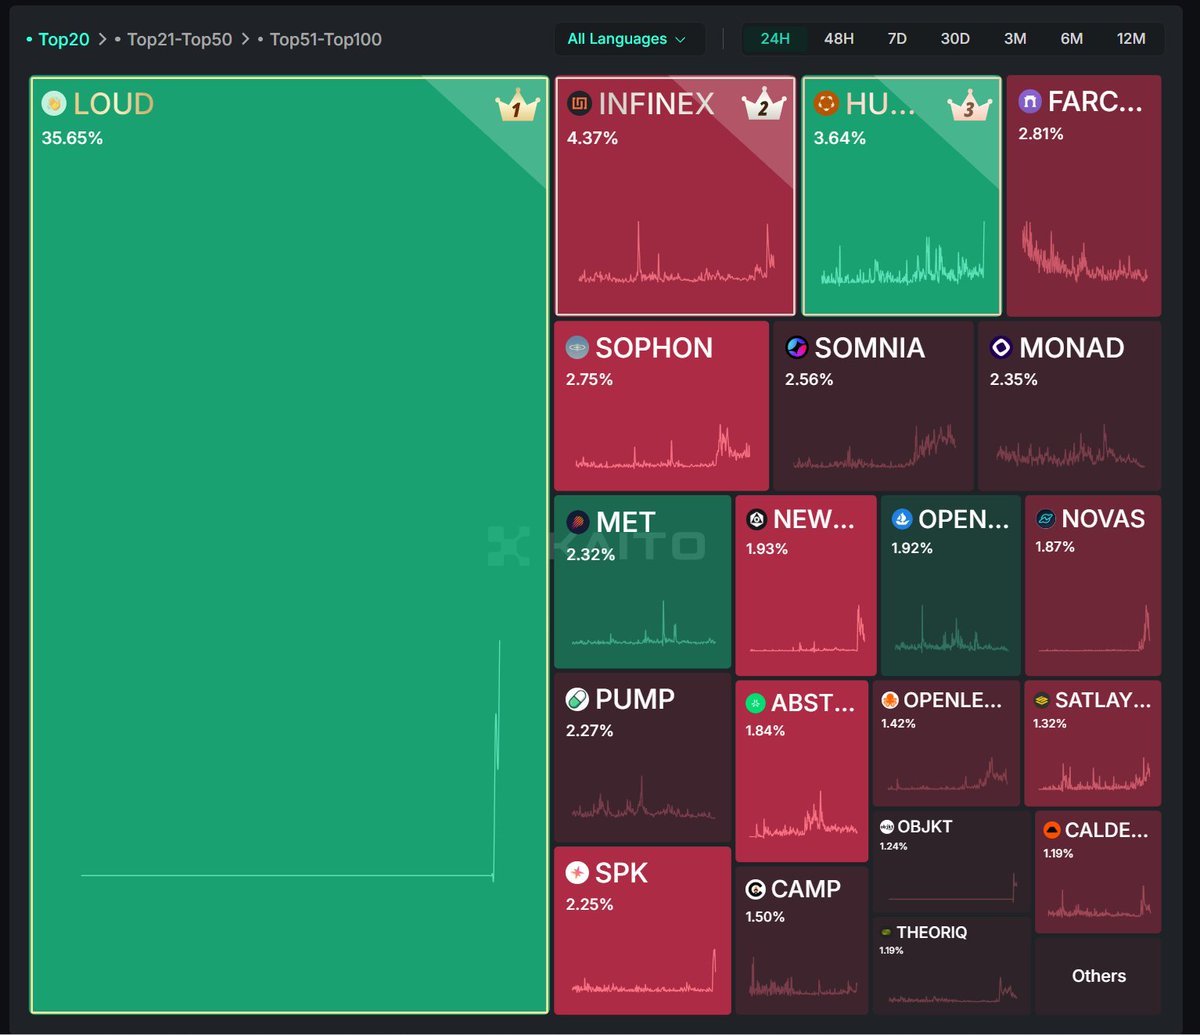The image size is (1200, 1035).
Task: Switch to the 3M time range
Action: [1015, 39]
